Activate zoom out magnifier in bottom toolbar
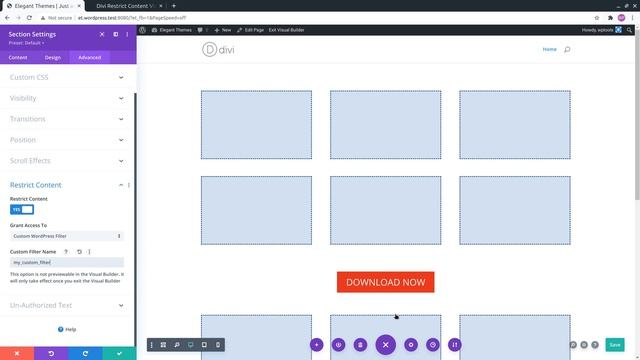 [177, 345]
